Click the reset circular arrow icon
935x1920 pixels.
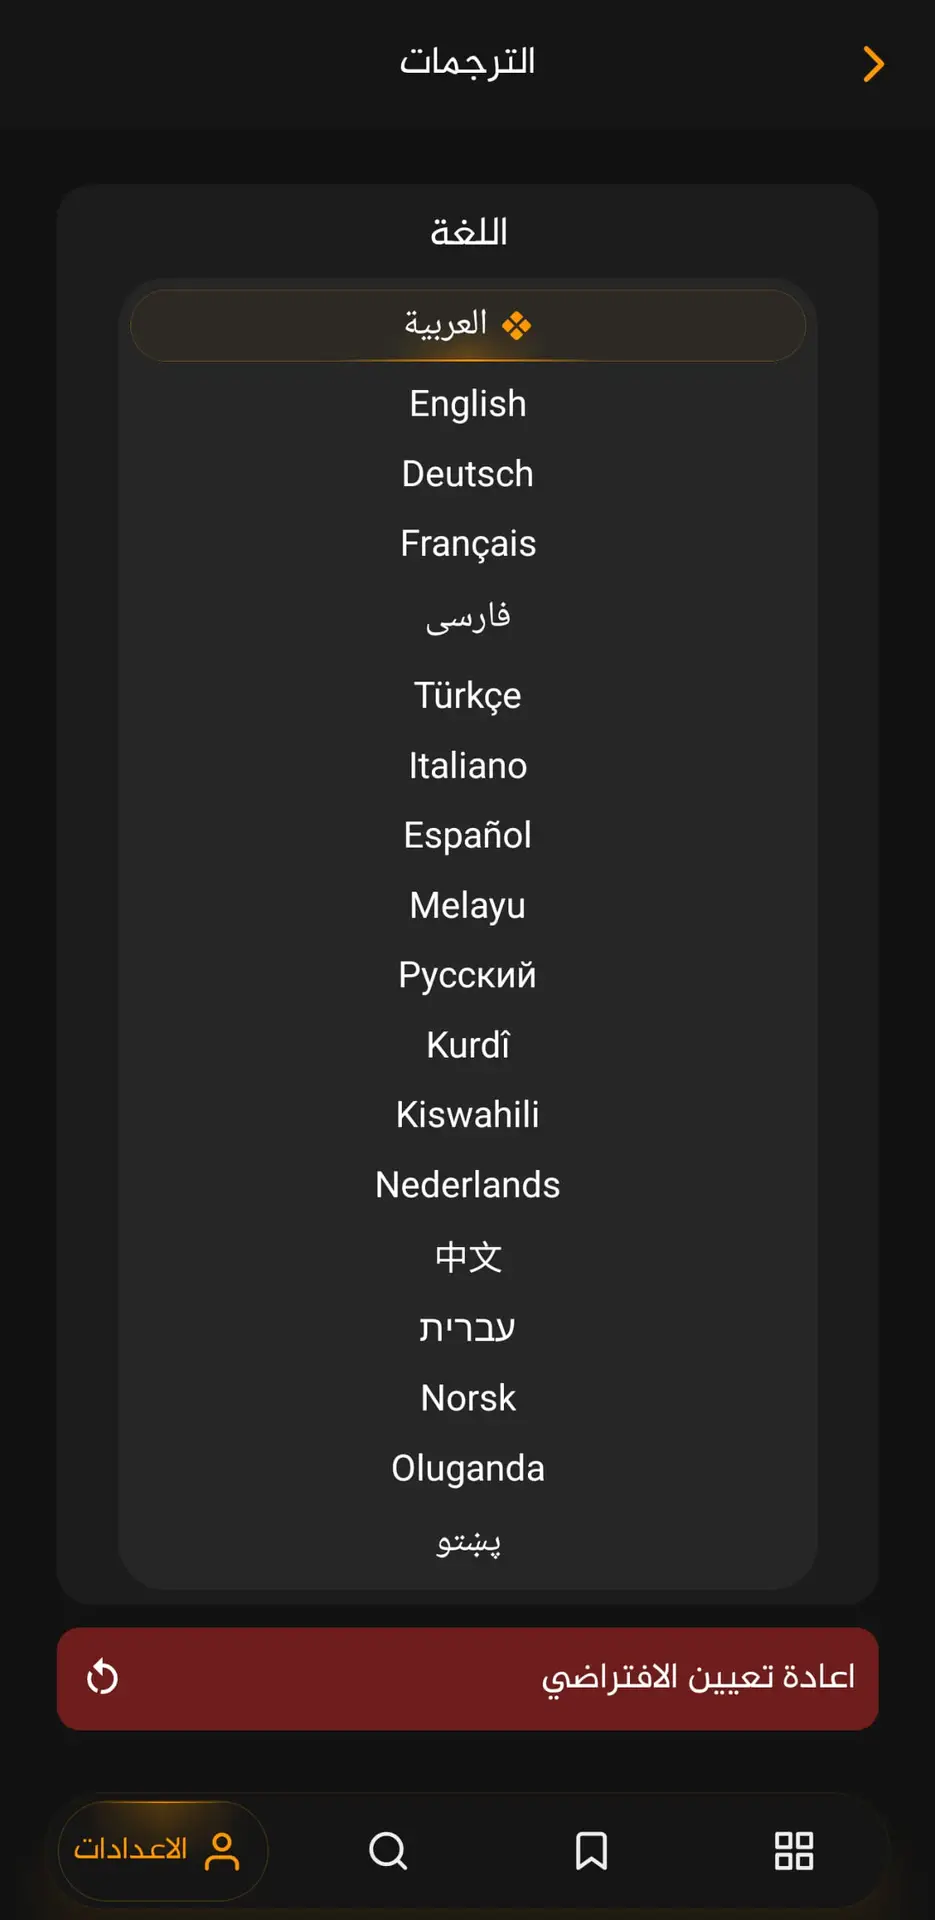tap(103, 1677)
